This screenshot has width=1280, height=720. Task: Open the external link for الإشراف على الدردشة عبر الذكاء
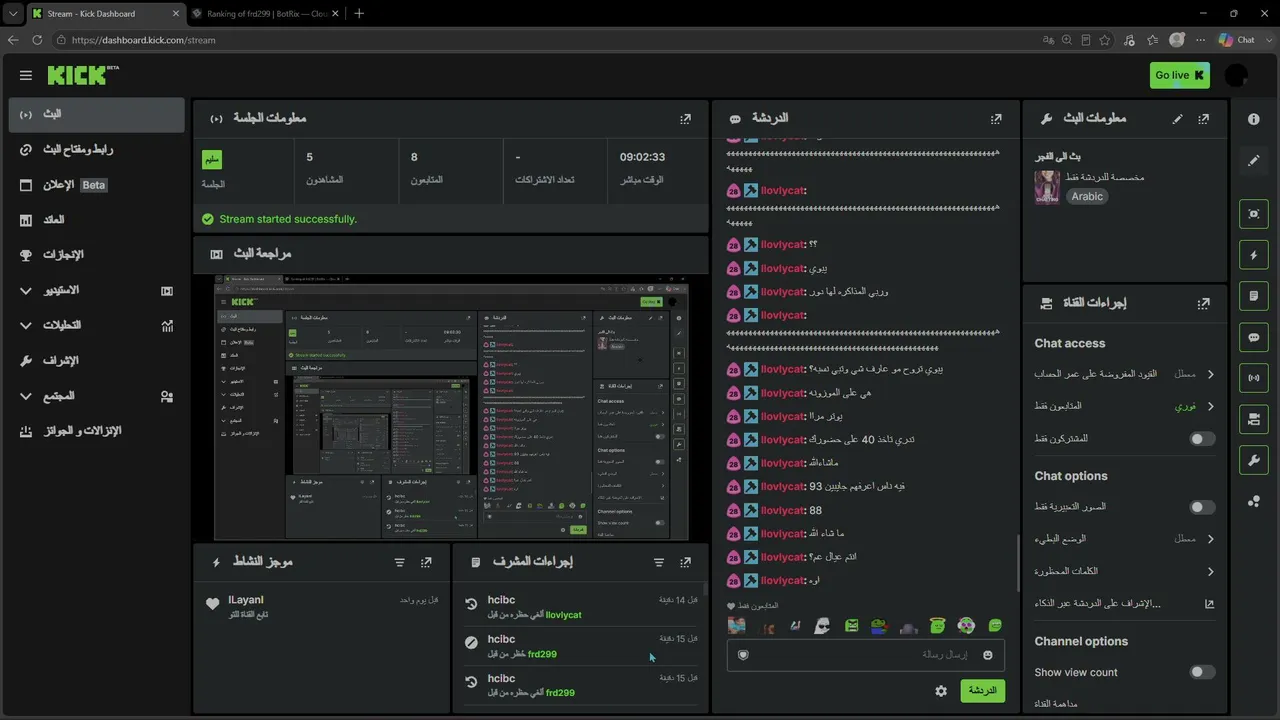pos(1209,604)
